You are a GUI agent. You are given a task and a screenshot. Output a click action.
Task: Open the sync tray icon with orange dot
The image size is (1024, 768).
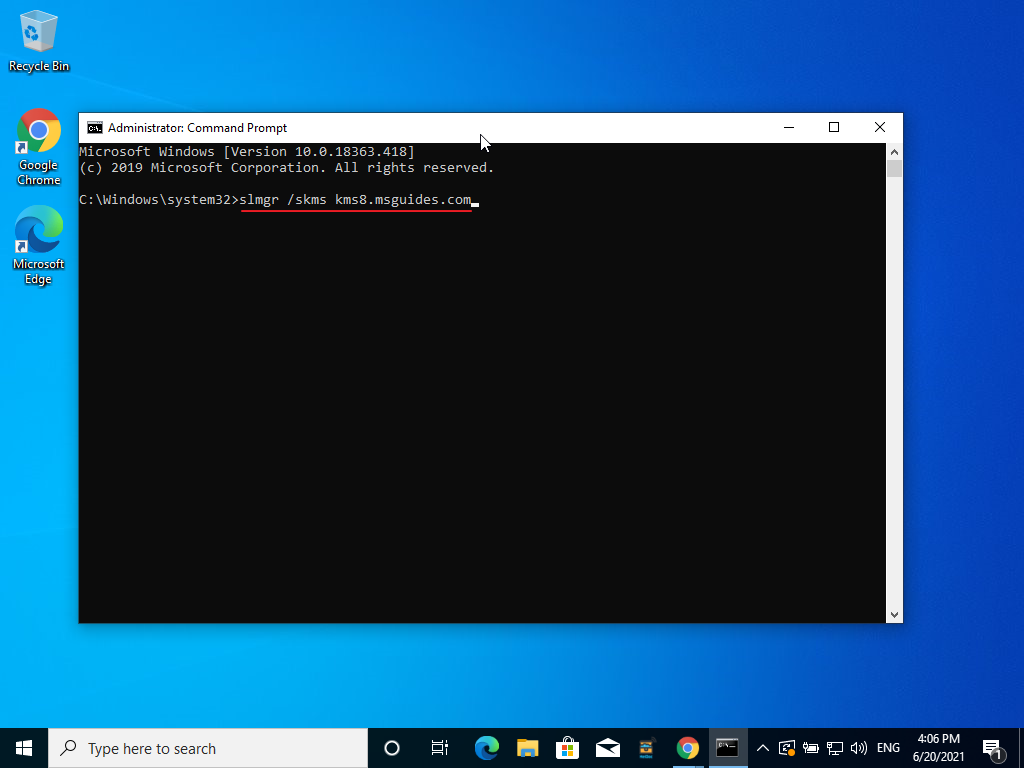[x=787, y=748]
